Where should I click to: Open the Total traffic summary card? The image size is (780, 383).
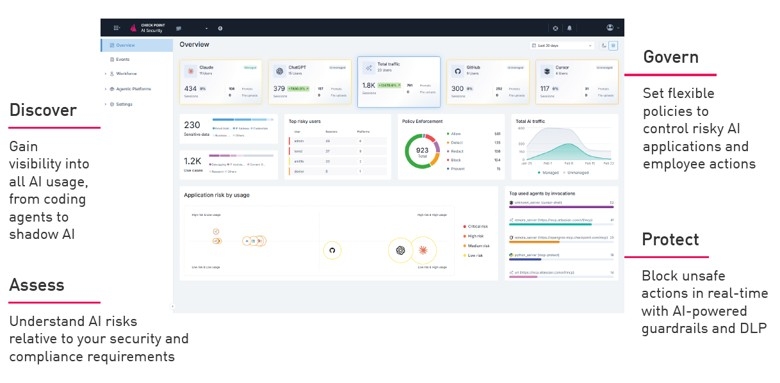tap(399, 82)
